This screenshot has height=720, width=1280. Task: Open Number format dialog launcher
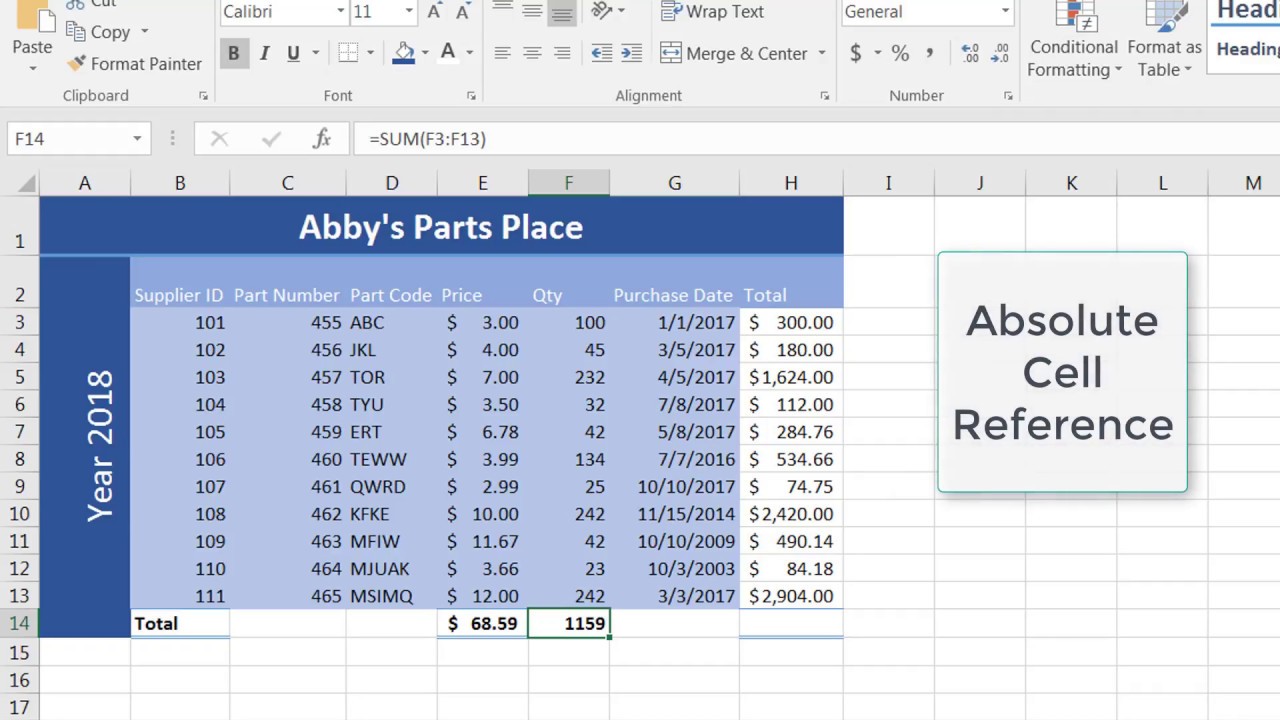(1008, 96)
